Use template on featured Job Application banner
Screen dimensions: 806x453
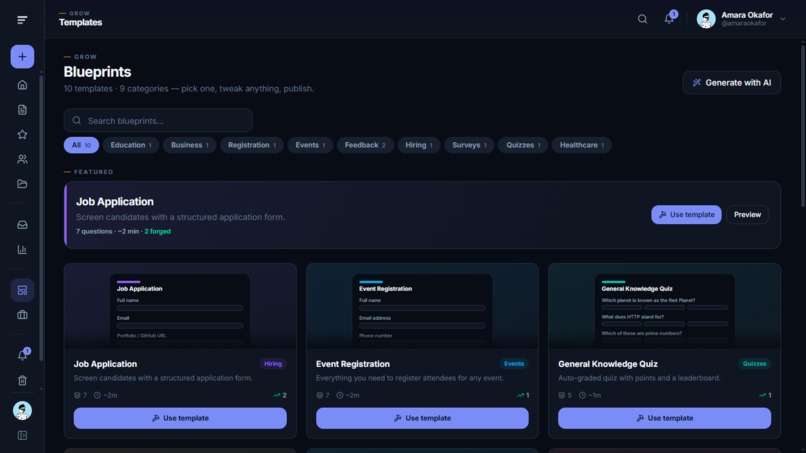tap(686, 214)
